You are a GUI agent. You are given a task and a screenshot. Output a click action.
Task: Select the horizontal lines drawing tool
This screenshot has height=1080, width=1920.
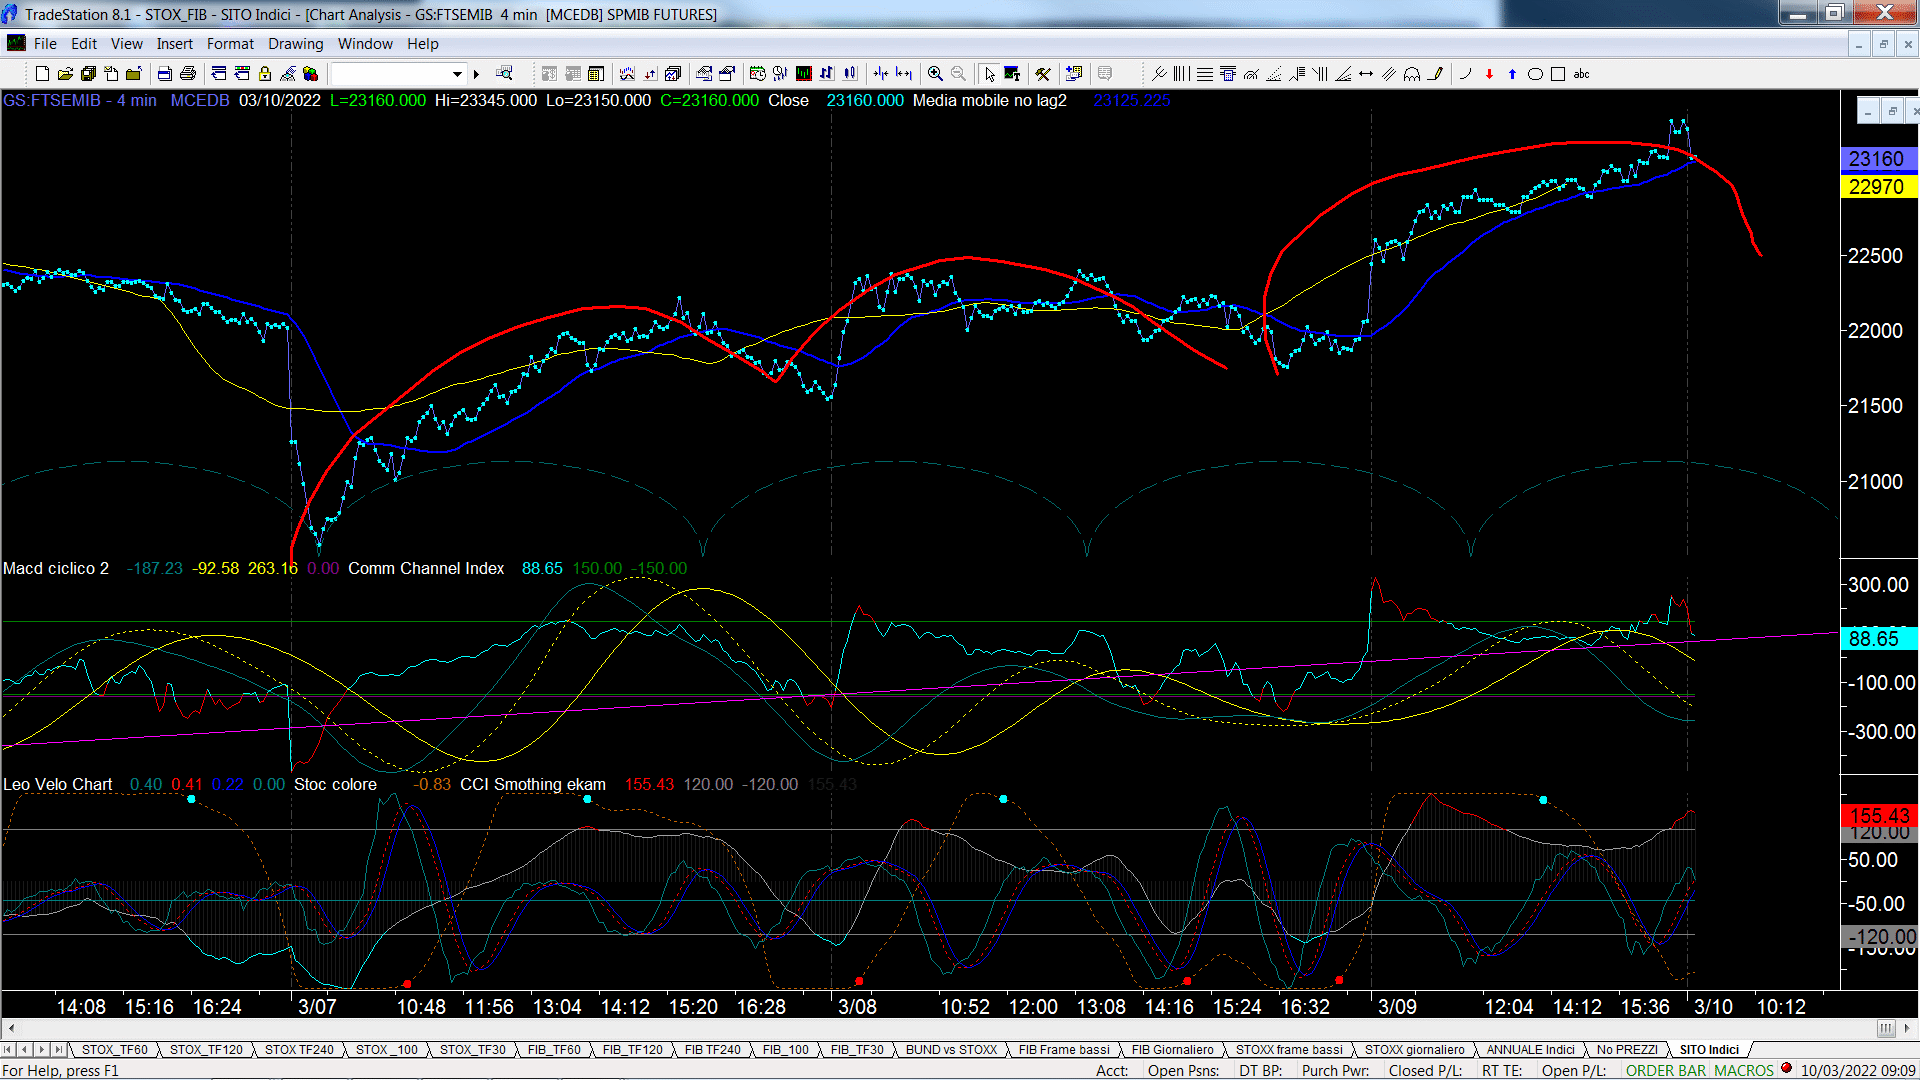1205,74
